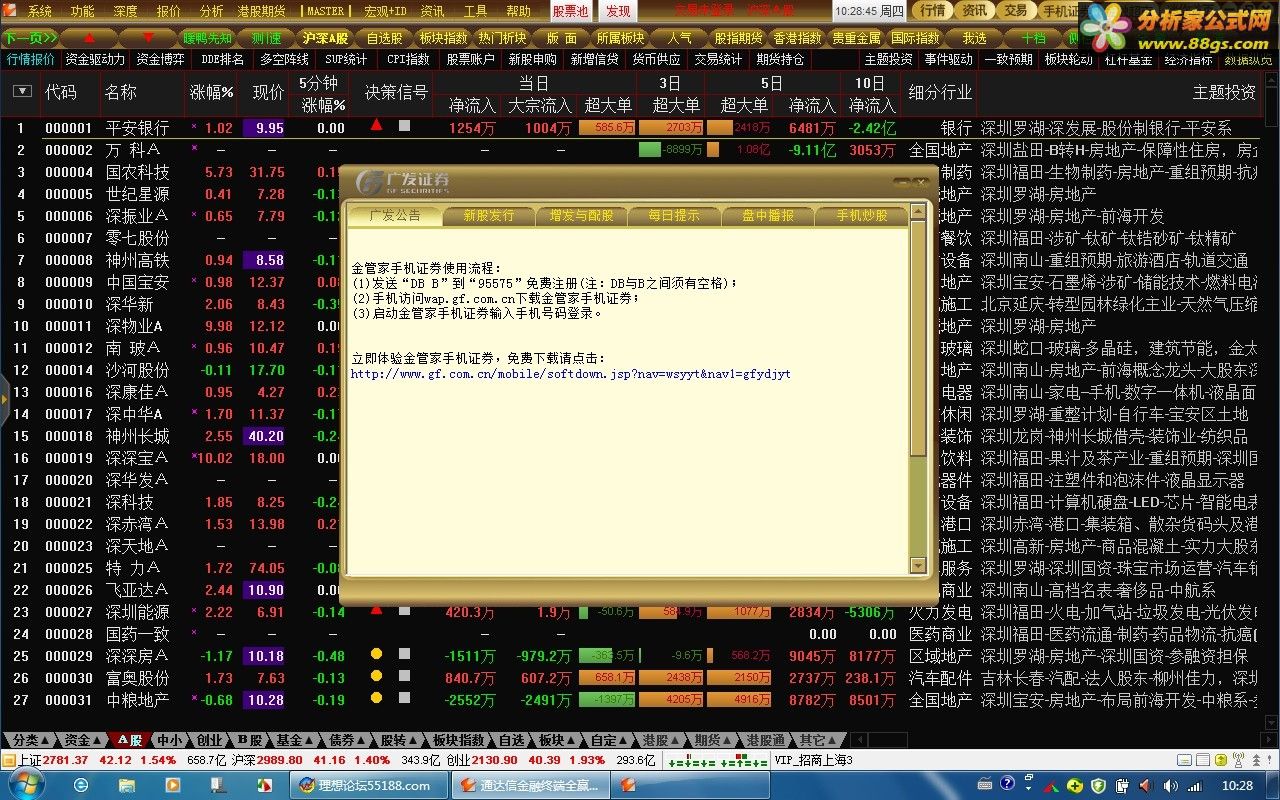Click yellow circle signal for 富奥股份
This screenshot has height=800, width=1280.
pyautogui.click(x=376, y=676)
